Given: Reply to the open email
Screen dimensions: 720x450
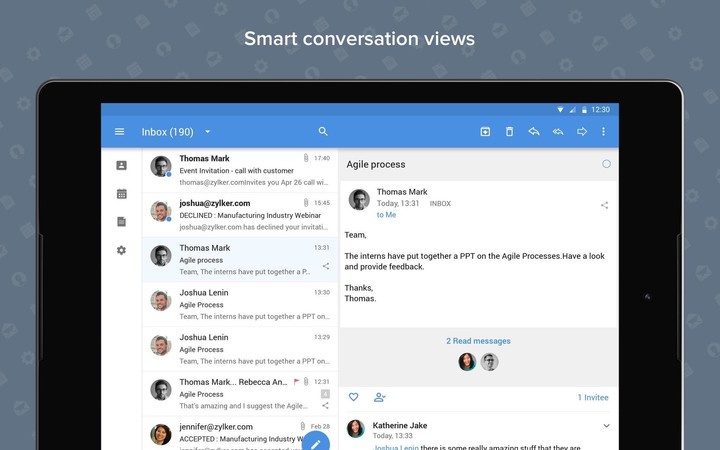Looking at the screenshot, I should click(x=534, y=132).
